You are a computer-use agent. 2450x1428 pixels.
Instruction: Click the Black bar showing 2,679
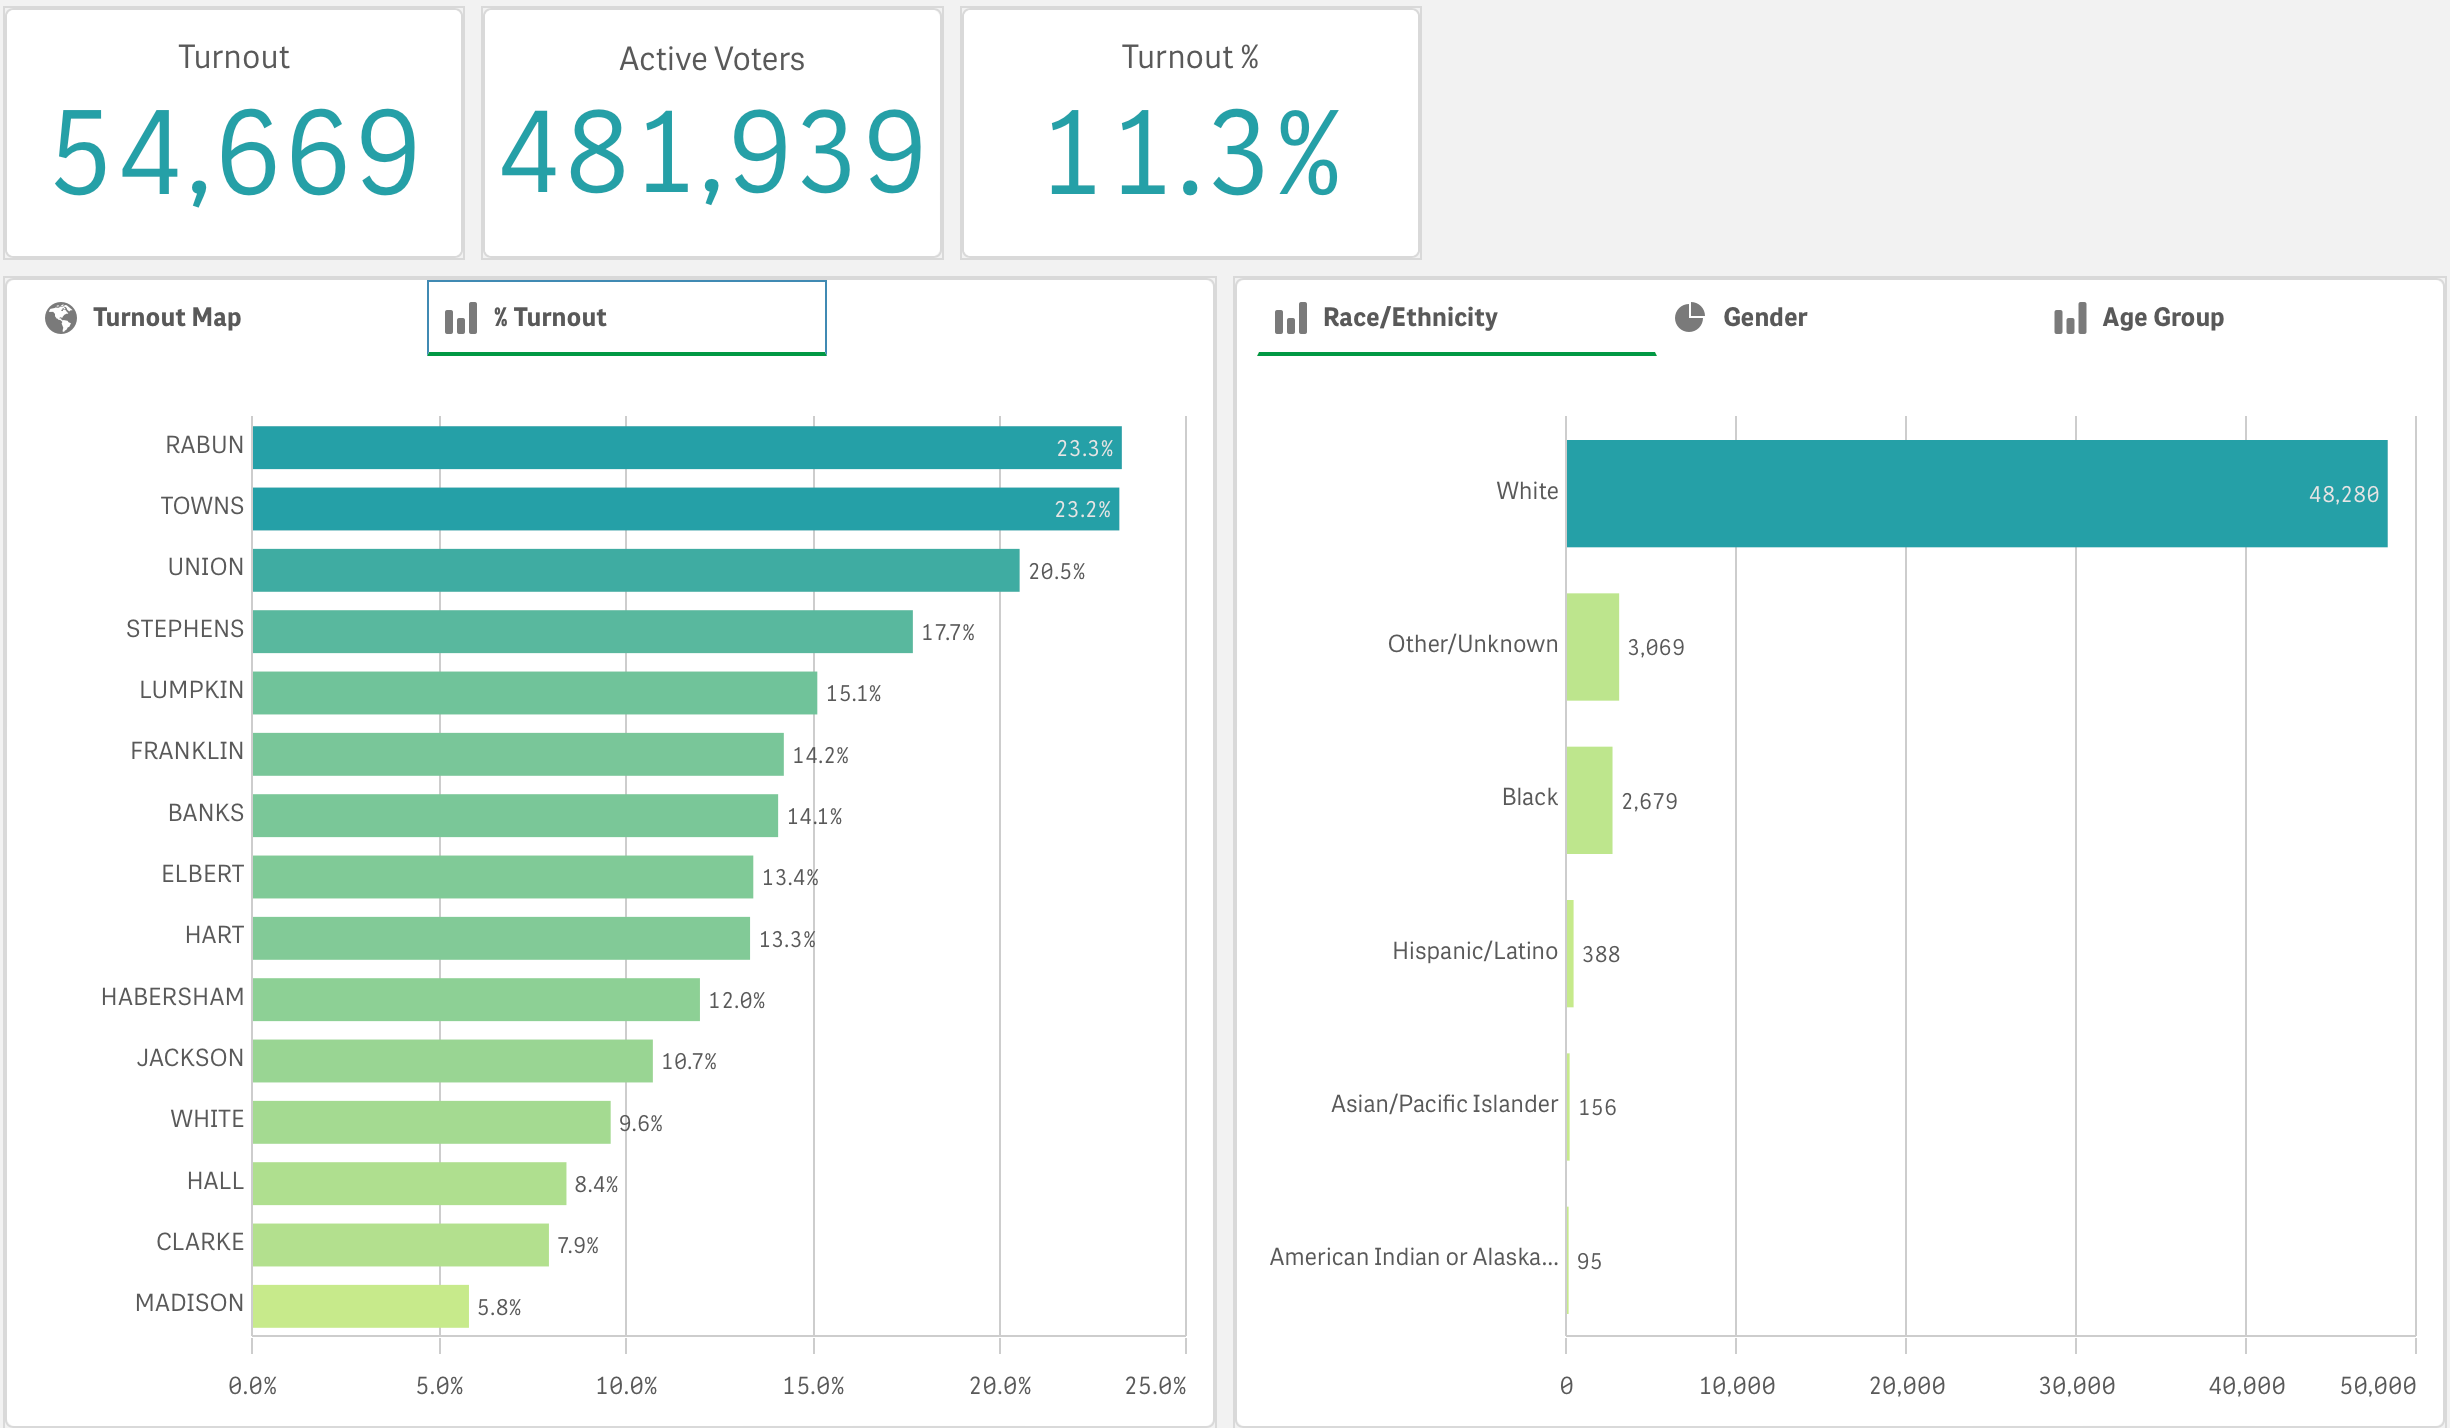[1589, 800]
